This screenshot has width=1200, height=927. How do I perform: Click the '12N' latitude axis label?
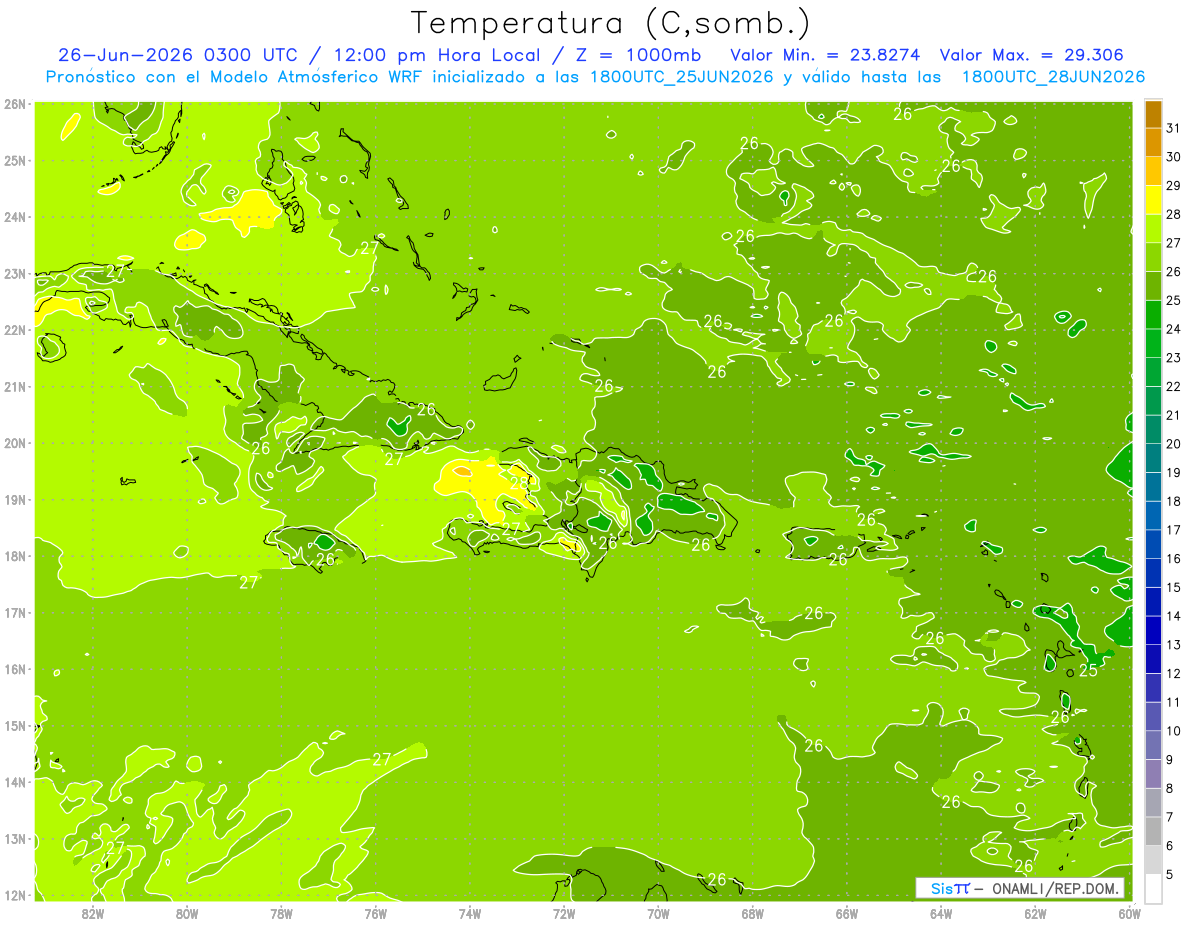click(x=15, y=896)
